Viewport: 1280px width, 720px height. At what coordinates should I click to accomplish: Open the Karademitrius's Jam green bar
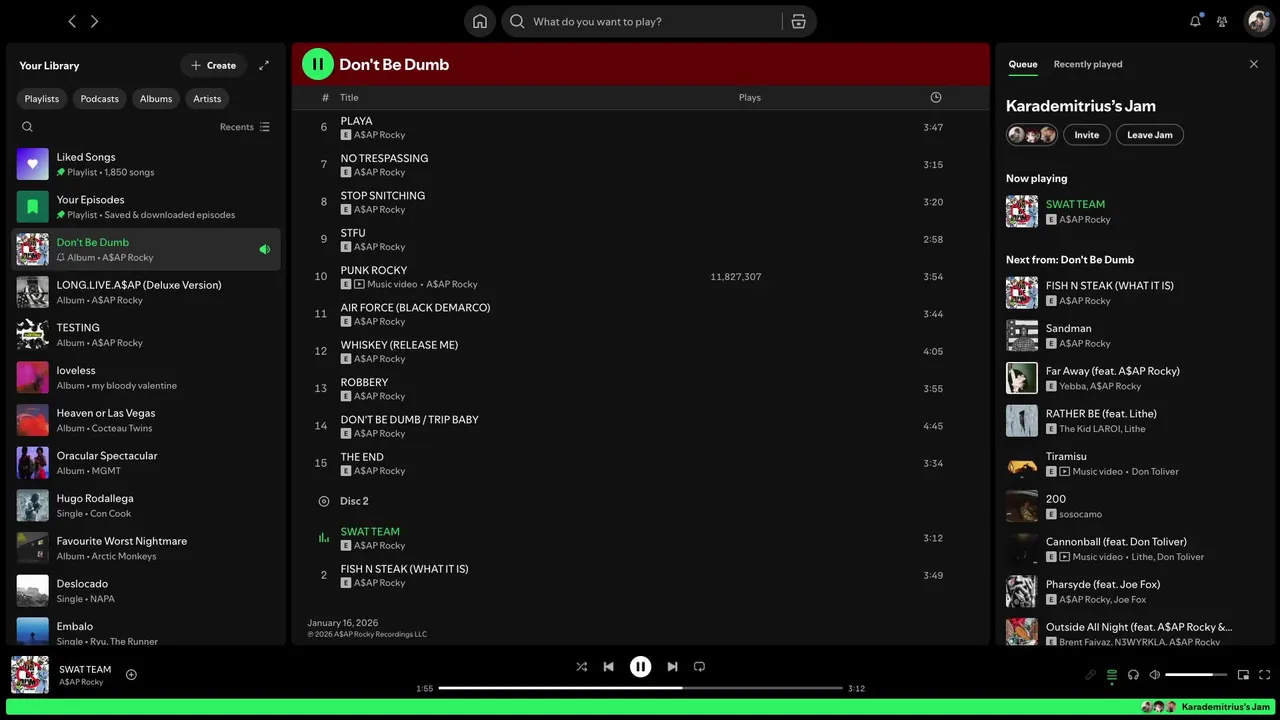pos(640,706)
